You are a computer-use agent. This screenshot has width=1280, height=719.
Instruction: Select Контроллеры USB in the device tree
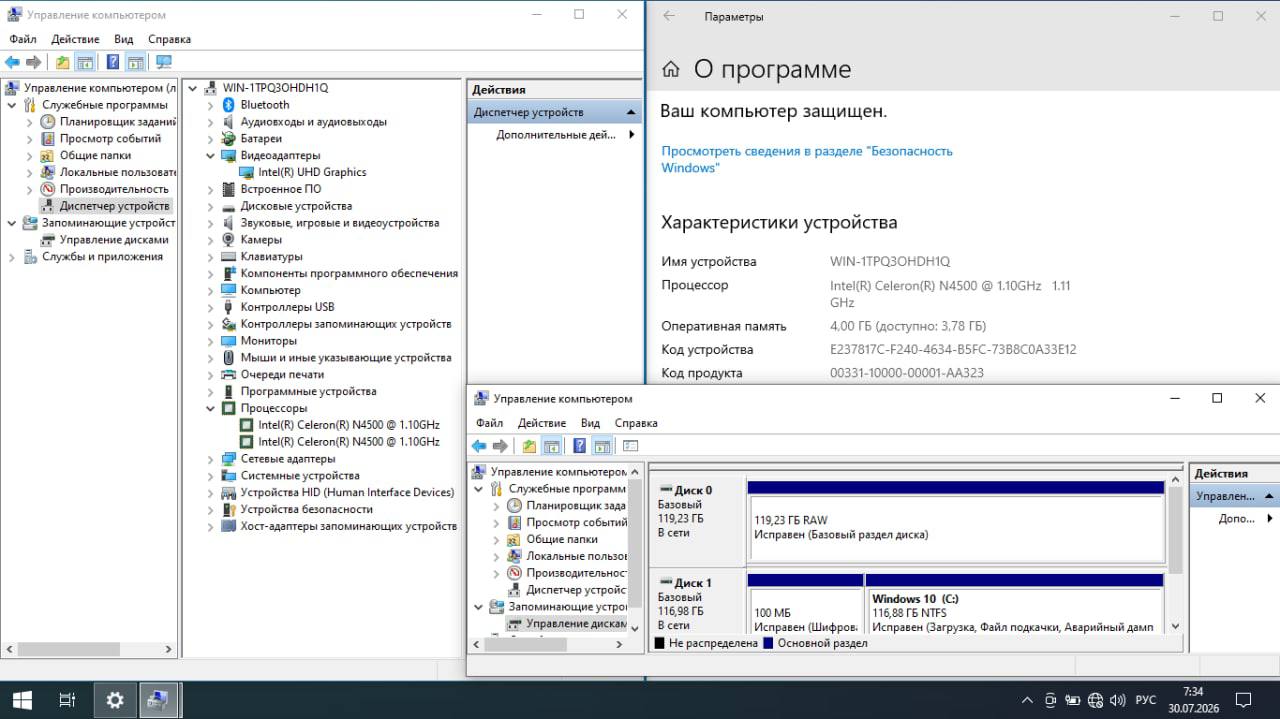tap(287, 307)
